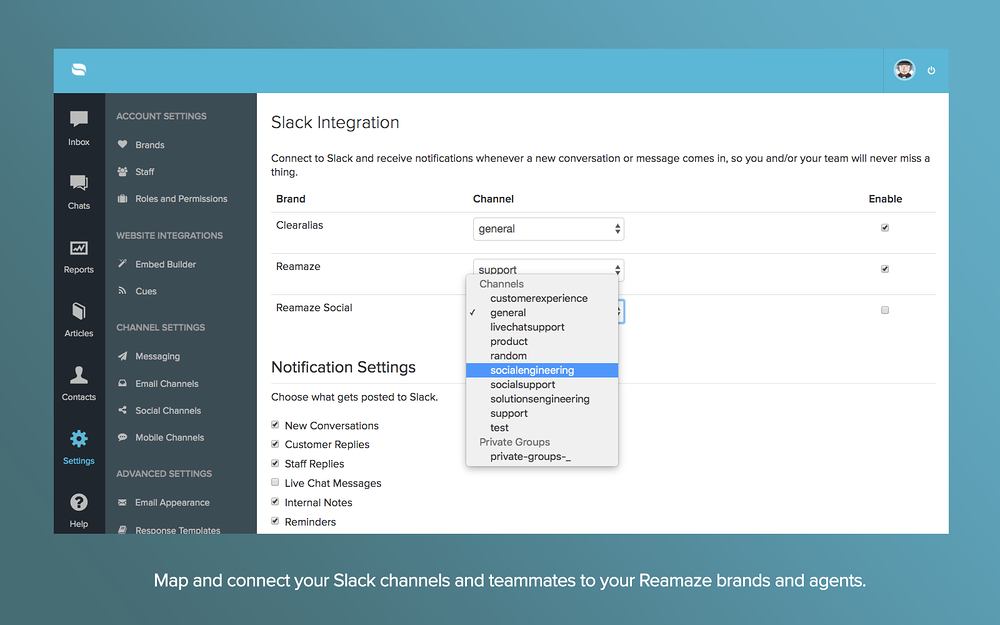Open Staff settings page
The height and width of the screenshot is (625, 1000).
coord(145,172)
